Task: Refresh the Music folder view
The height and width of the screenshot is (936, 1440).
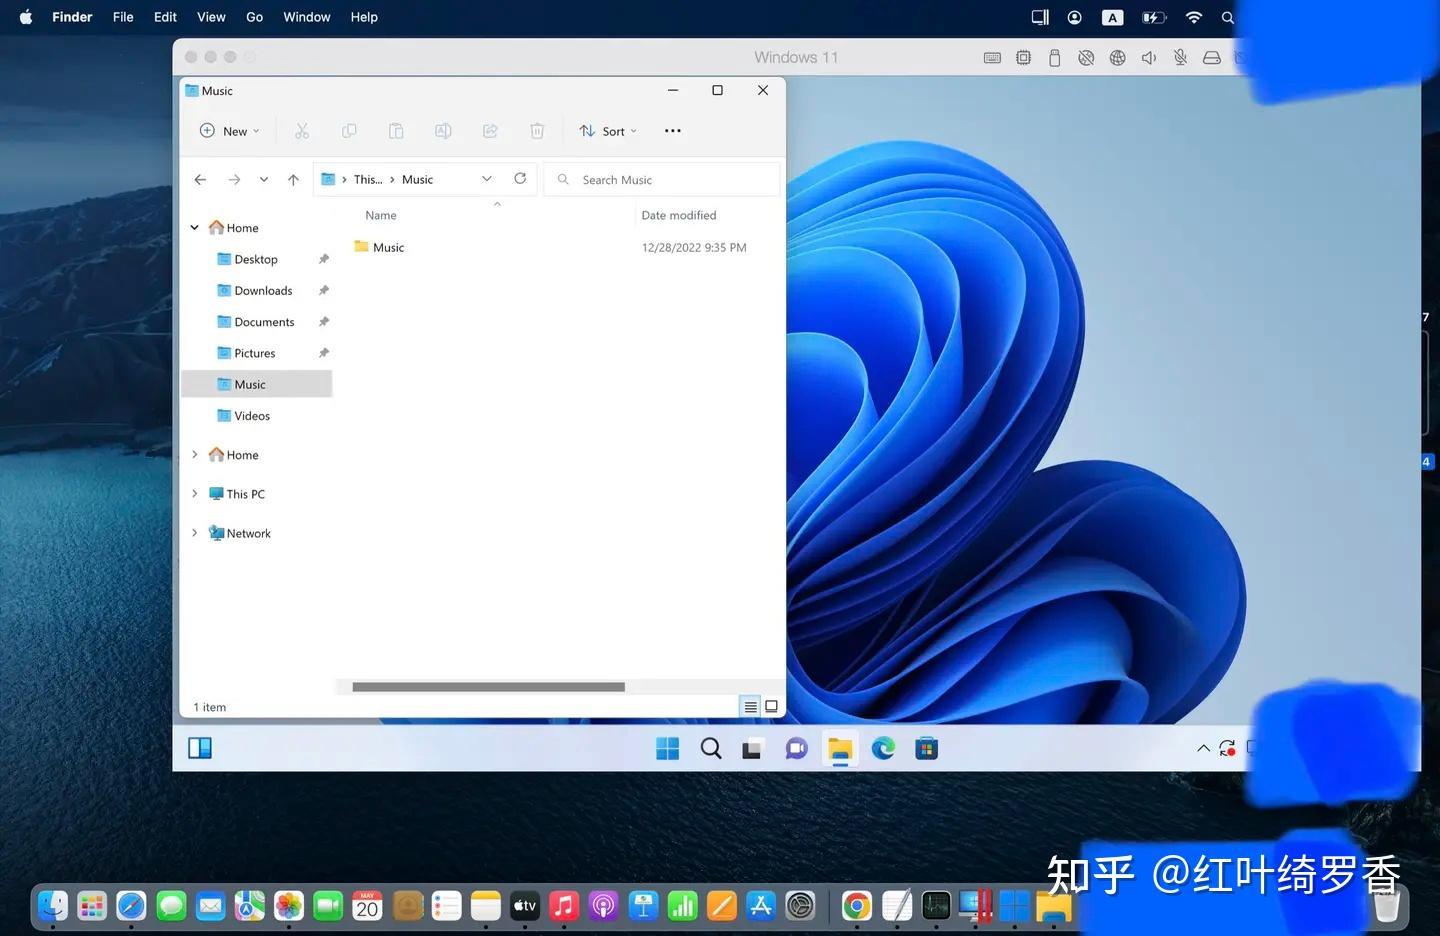Action: click(x=520, y=178)
